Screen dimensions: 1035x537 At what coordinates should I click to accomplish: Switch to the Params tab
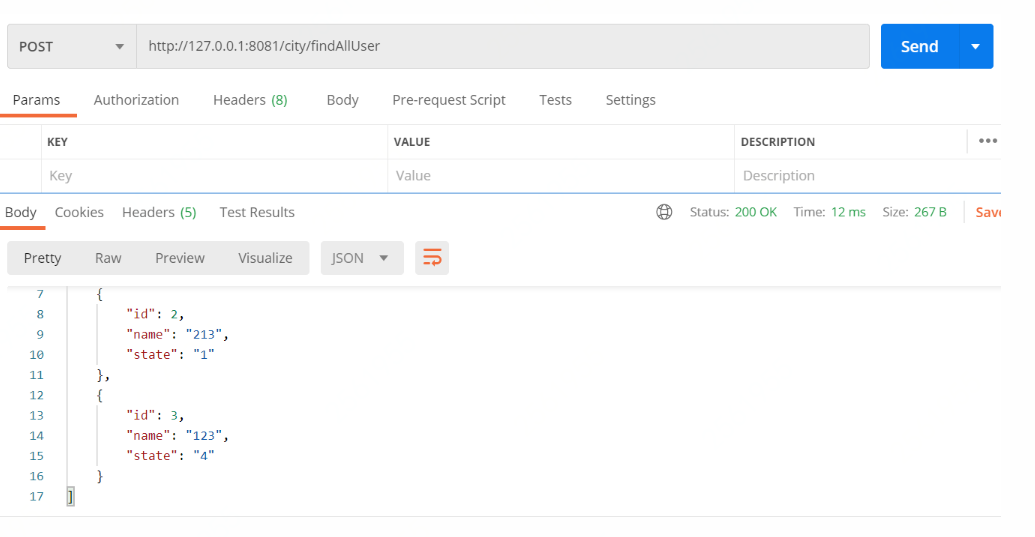point(36,100)
